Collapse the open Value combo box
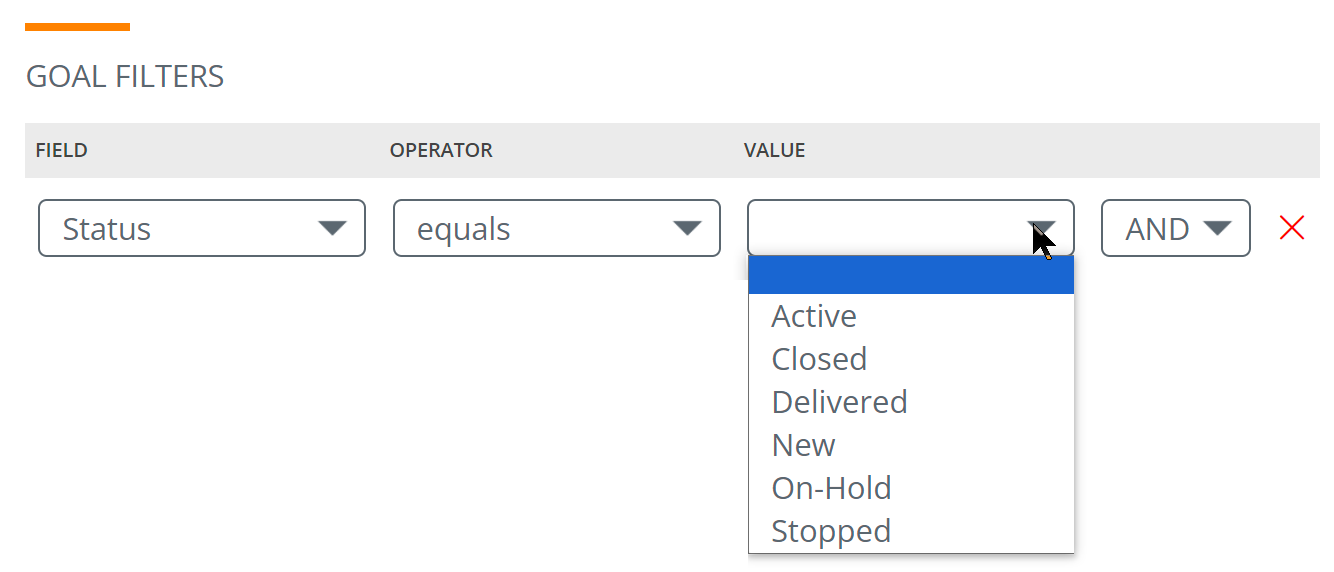Image resolution: width=1334 pixels, height=572 pixels. pyautogui.click(x=911, y=228)
